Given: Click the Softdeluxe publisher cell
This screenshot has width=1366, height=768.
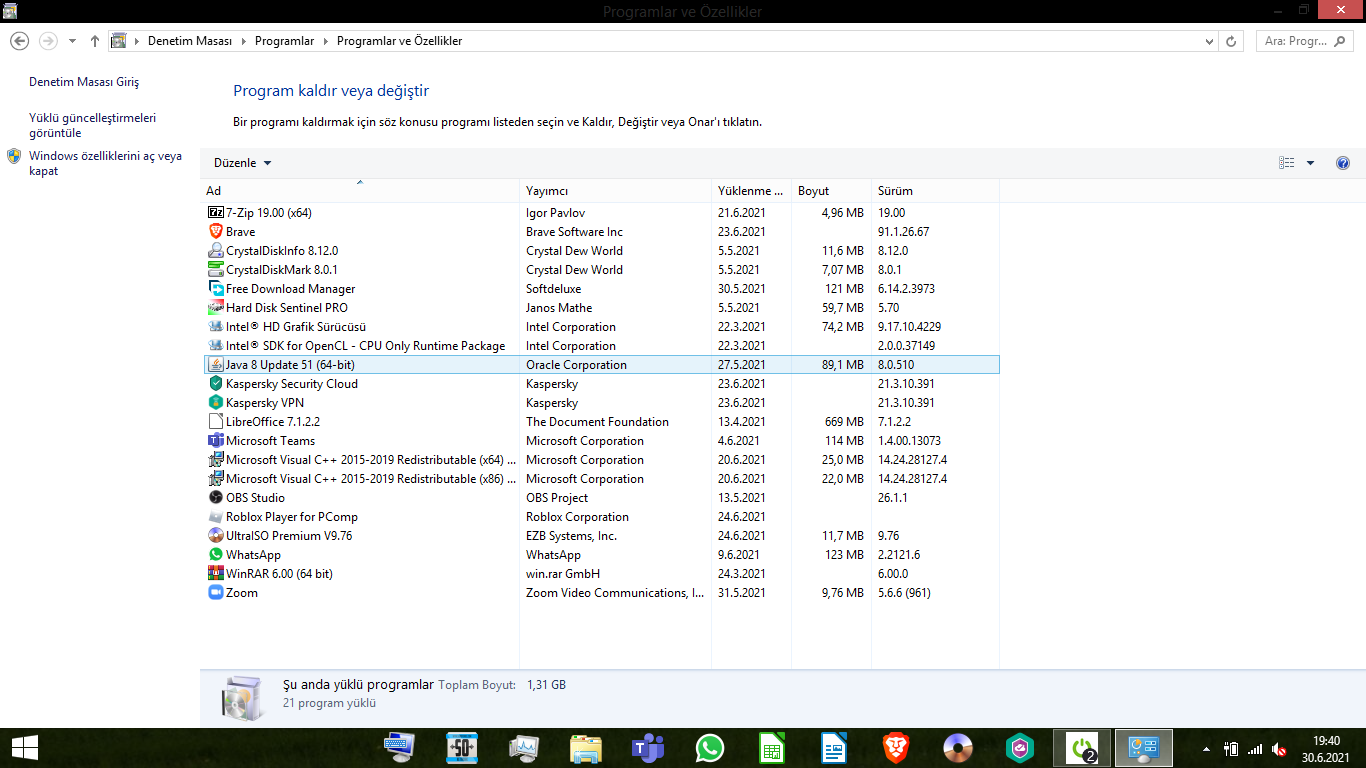Looking at the screenshot, I should pos(553,288).
